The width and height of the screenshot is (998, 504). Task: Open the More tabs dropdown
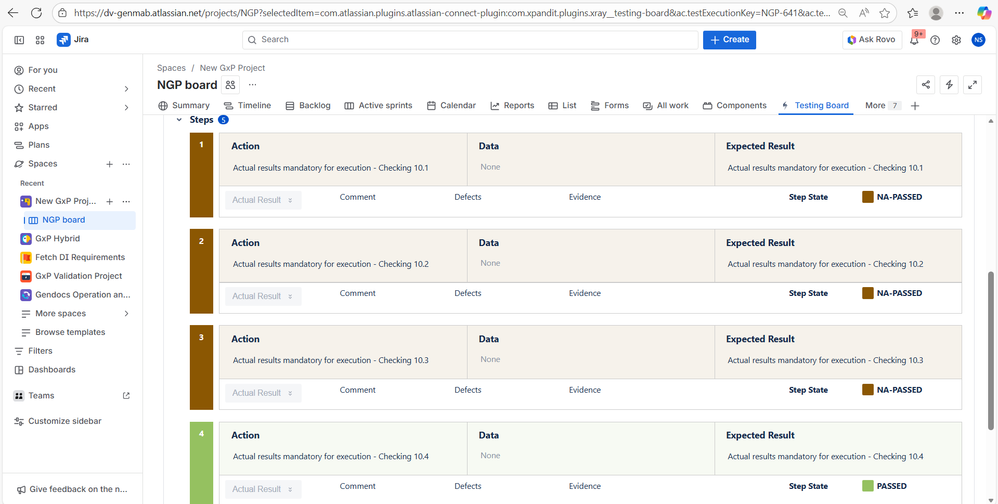click(882, 105)
